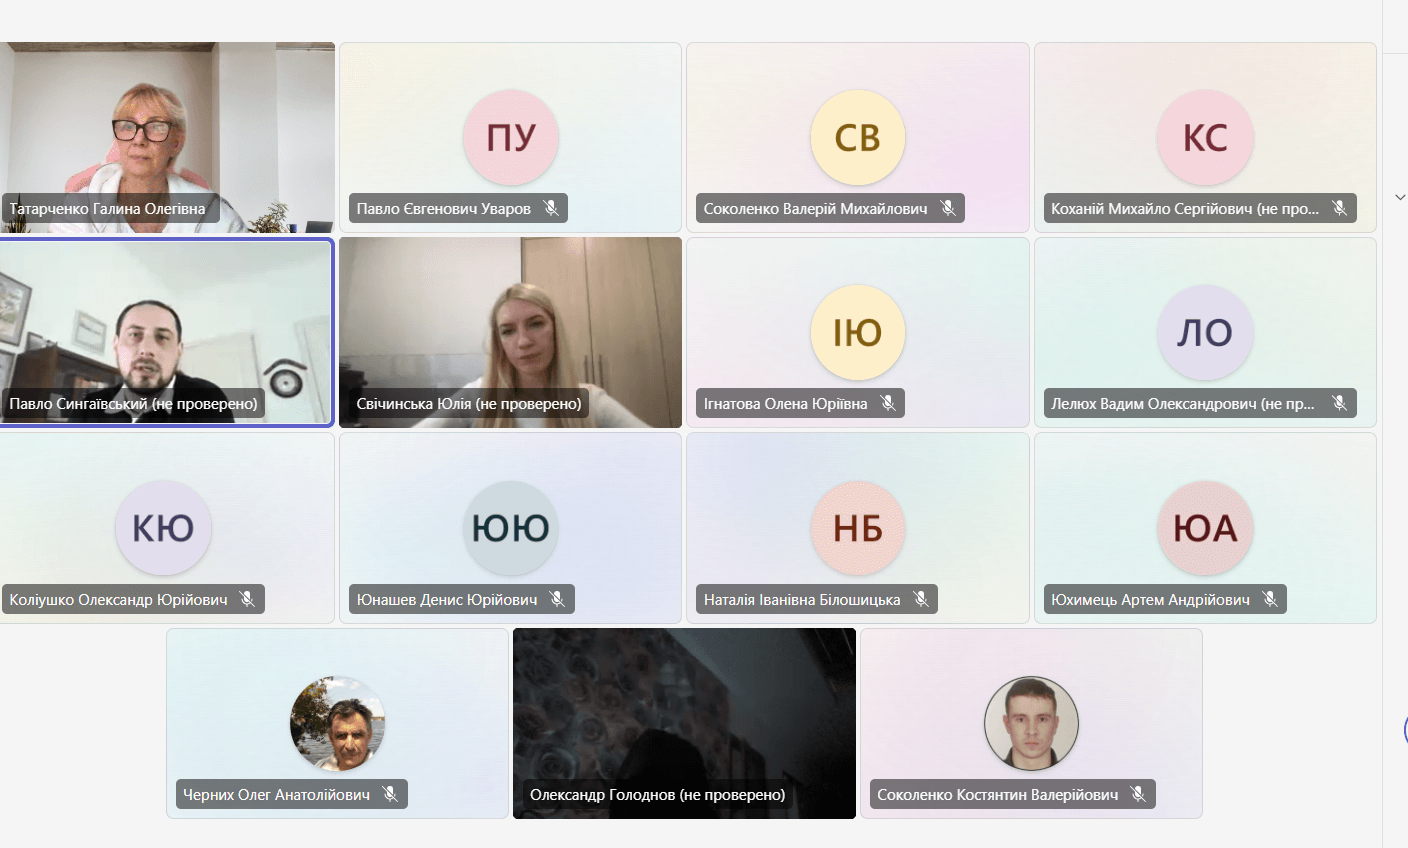Image resolution: width=1408 pixels, height=848 pixels.
Task: Select the dark Олександр Голоднов video tile
Action: (684, 710)
